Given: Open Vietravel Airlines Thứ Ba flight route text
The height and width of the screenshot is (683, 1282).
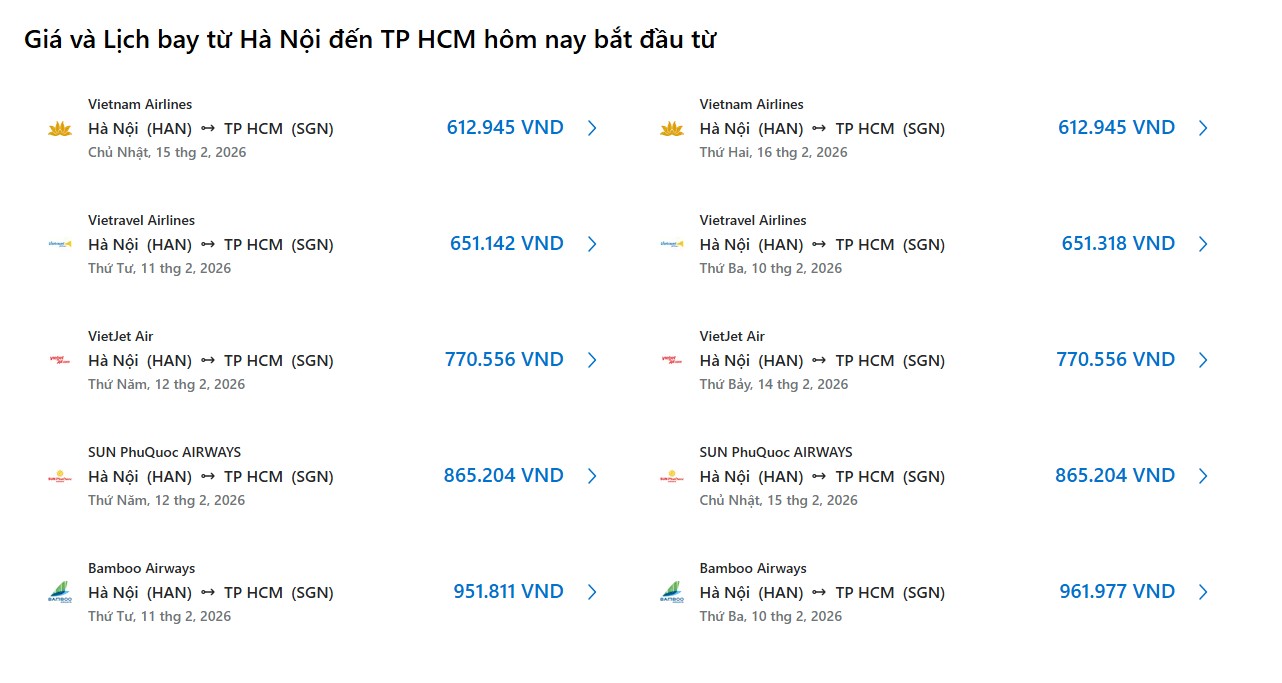Looking at the screenshot, I should (x=822, y=245).
